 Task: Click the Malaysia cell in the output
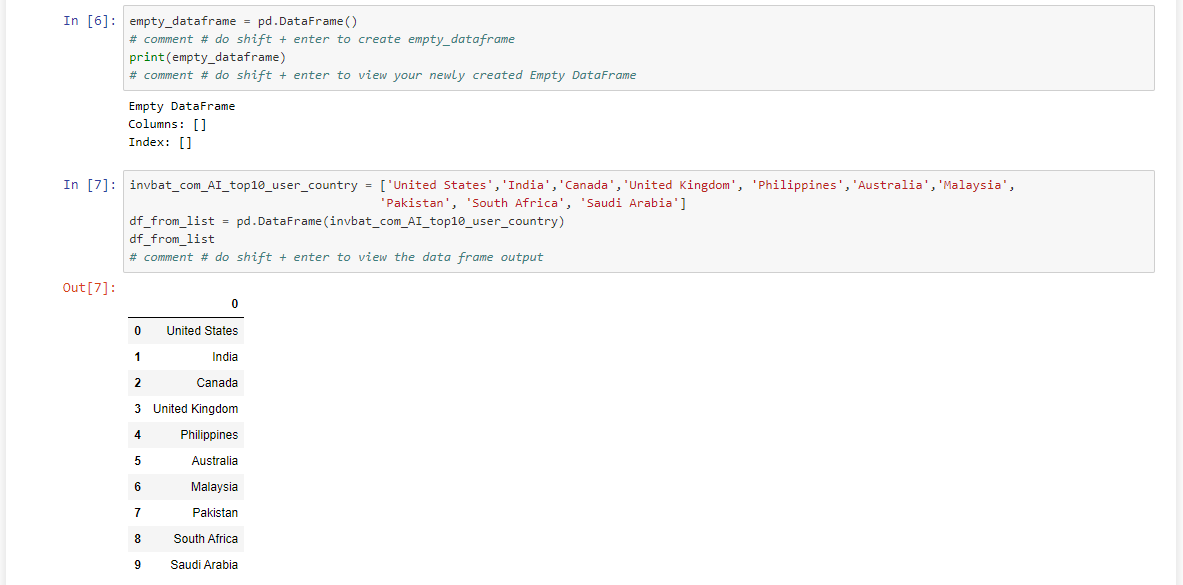pyautogui.click(x=214, y=487)
